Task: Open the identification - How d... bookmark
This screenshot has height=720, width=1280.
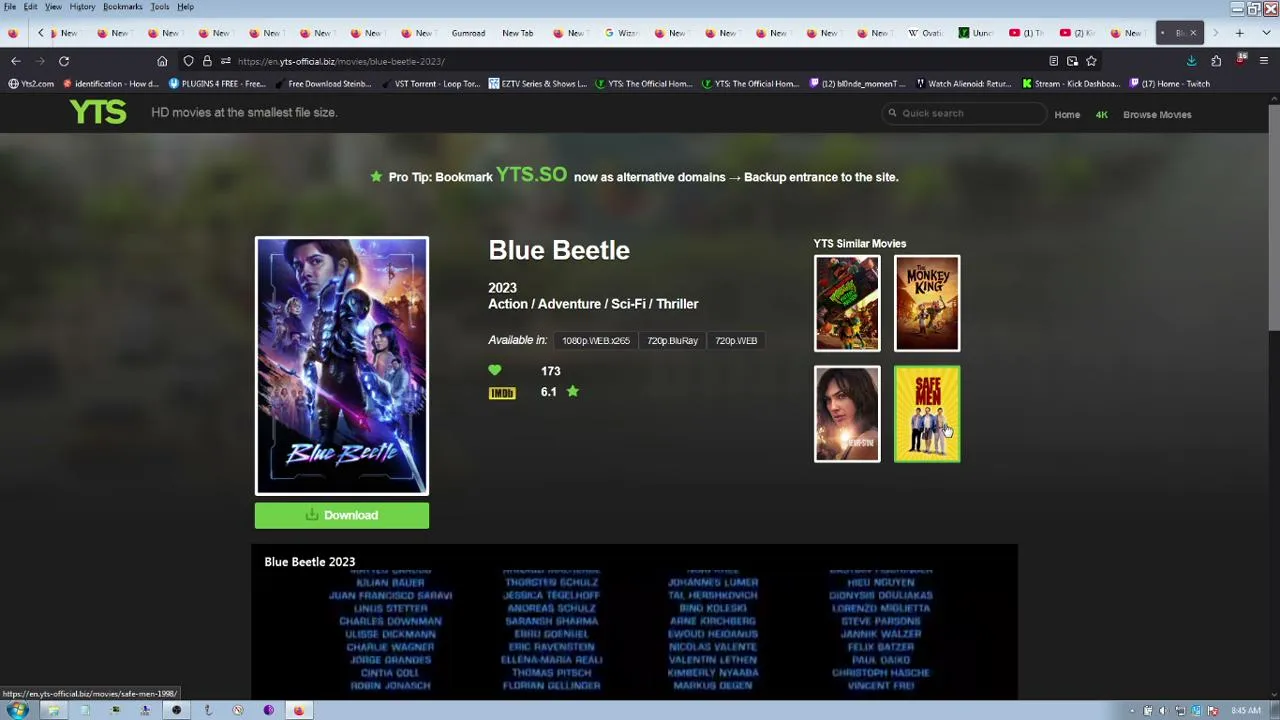Action: tap(111, 84)
